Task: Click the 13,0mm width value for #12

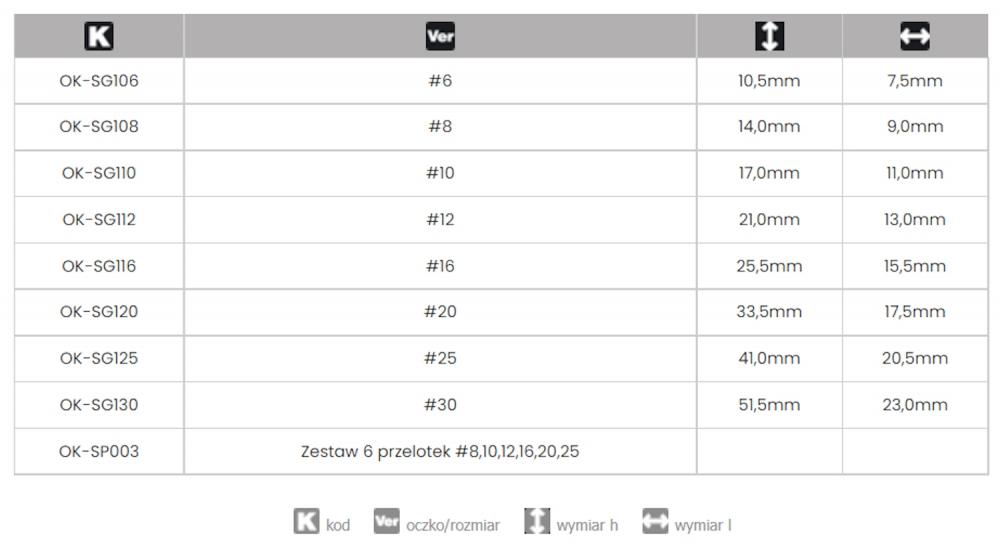Action: click(915, 219)
